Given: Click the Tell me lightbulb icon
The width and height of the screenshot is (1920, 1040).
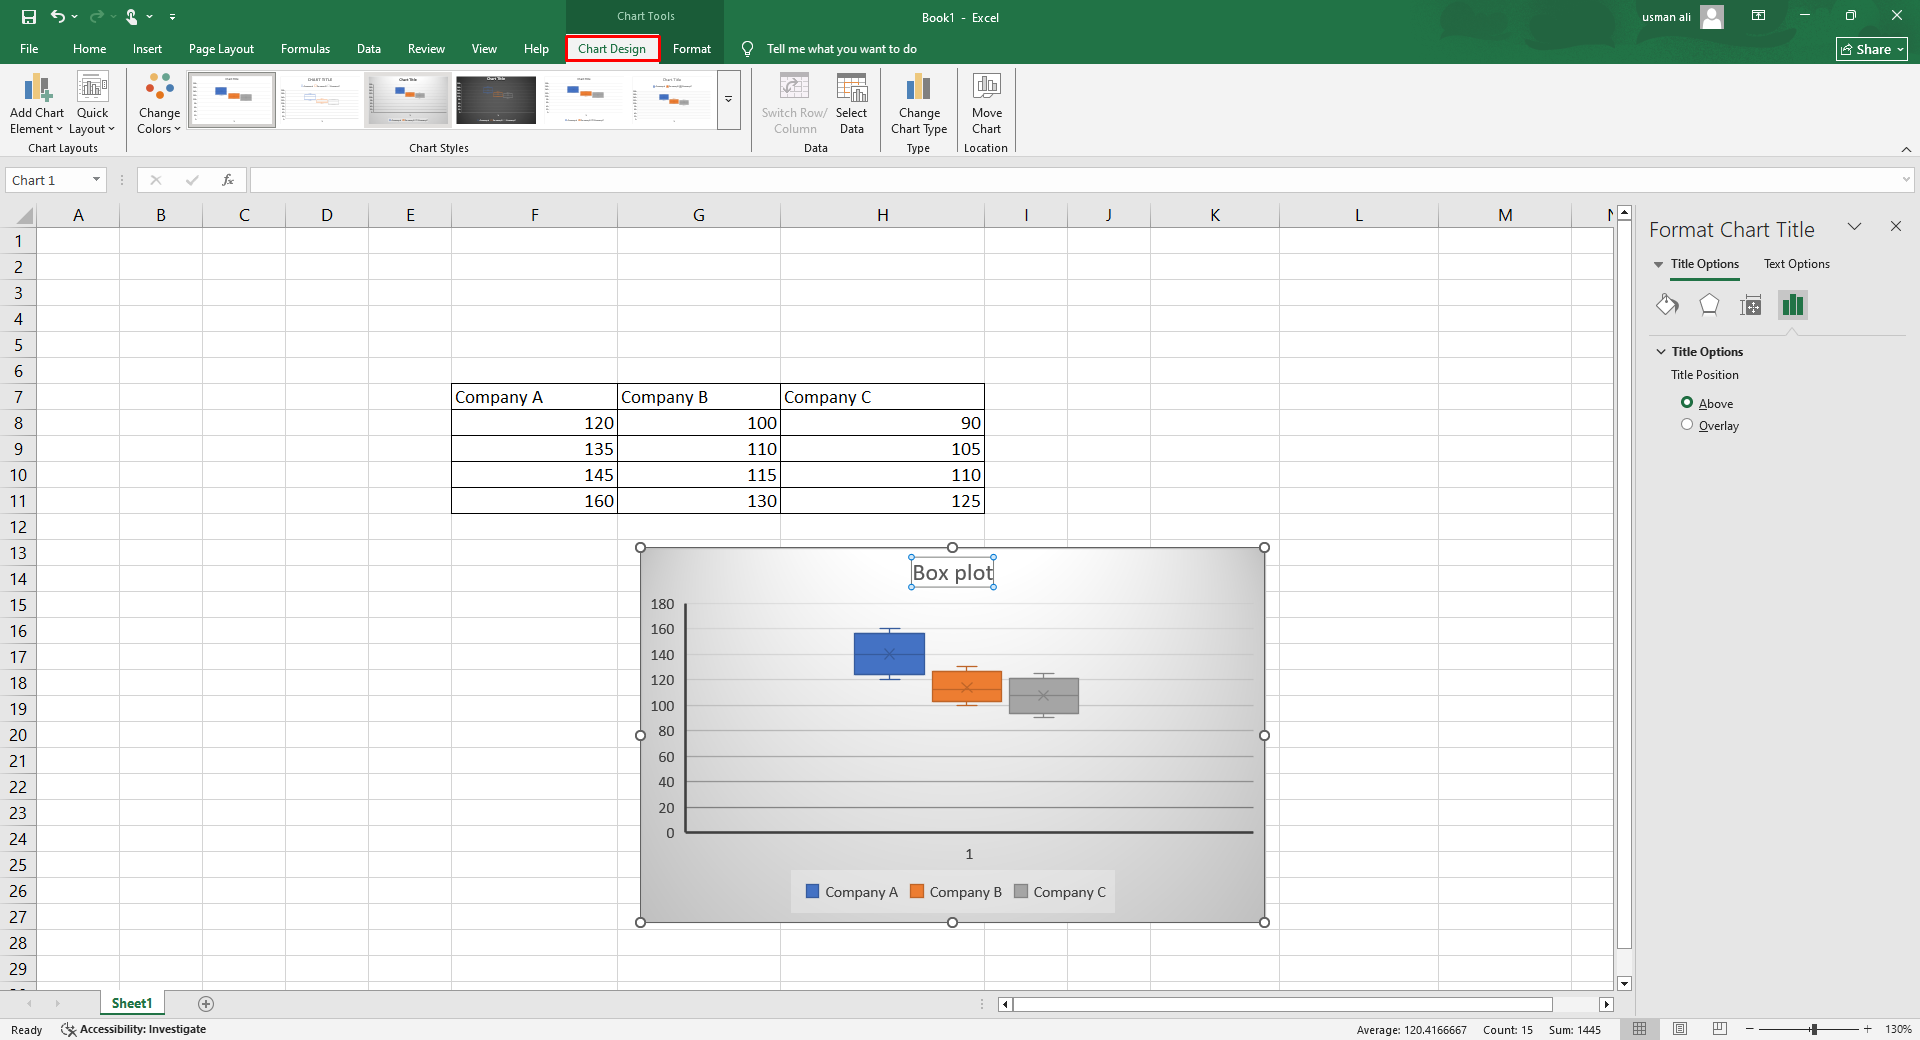Looking at the screenshot, I should [x=747, y=49].
